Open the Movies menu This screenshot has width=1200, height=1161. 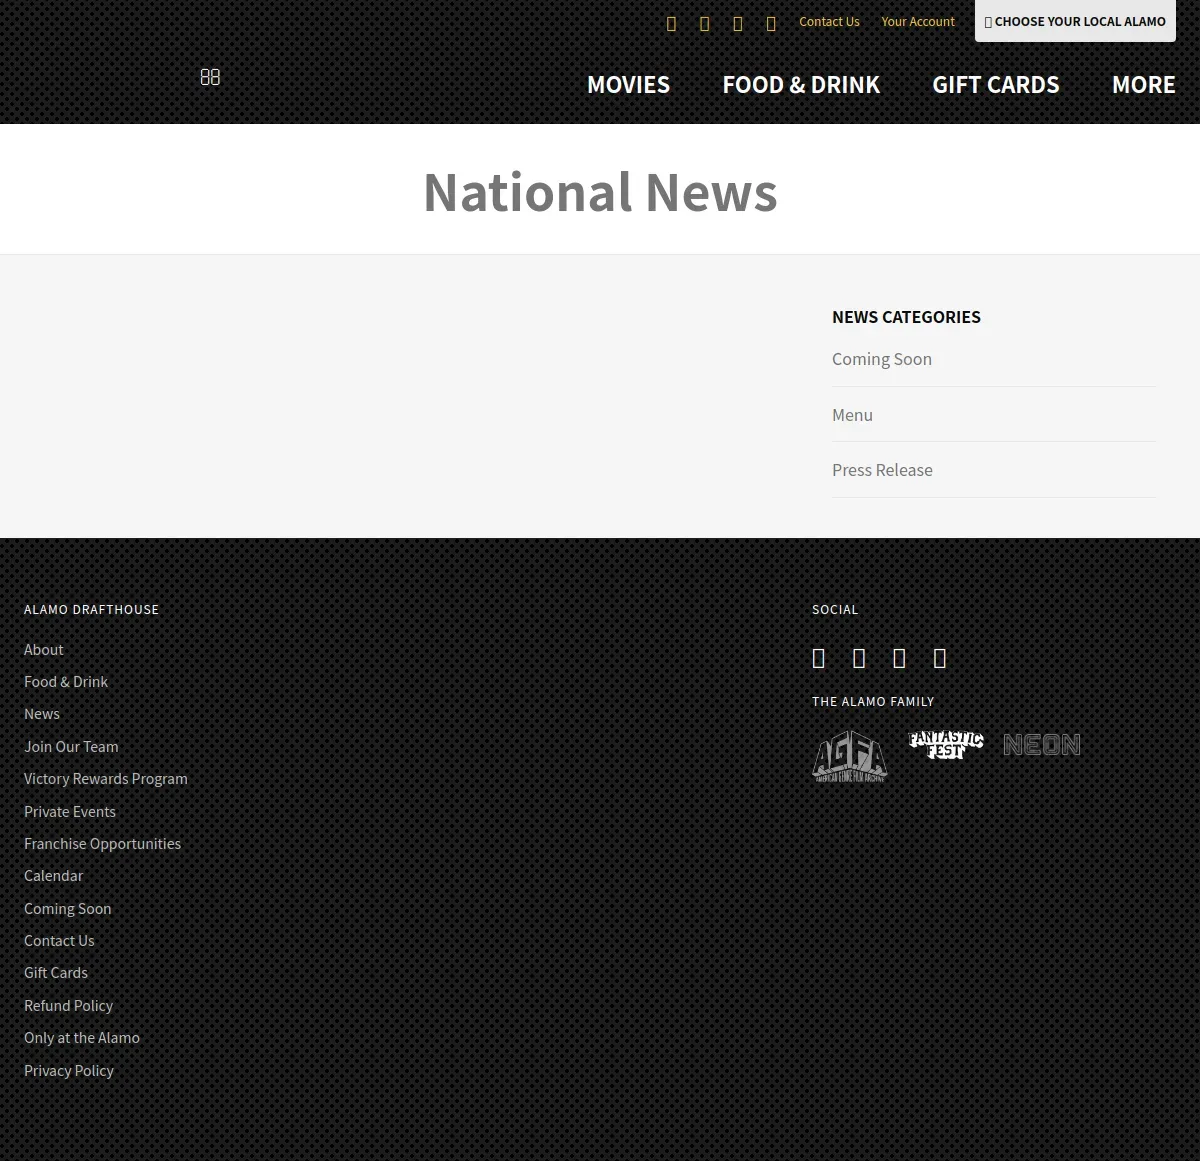[x=628, y=85]
